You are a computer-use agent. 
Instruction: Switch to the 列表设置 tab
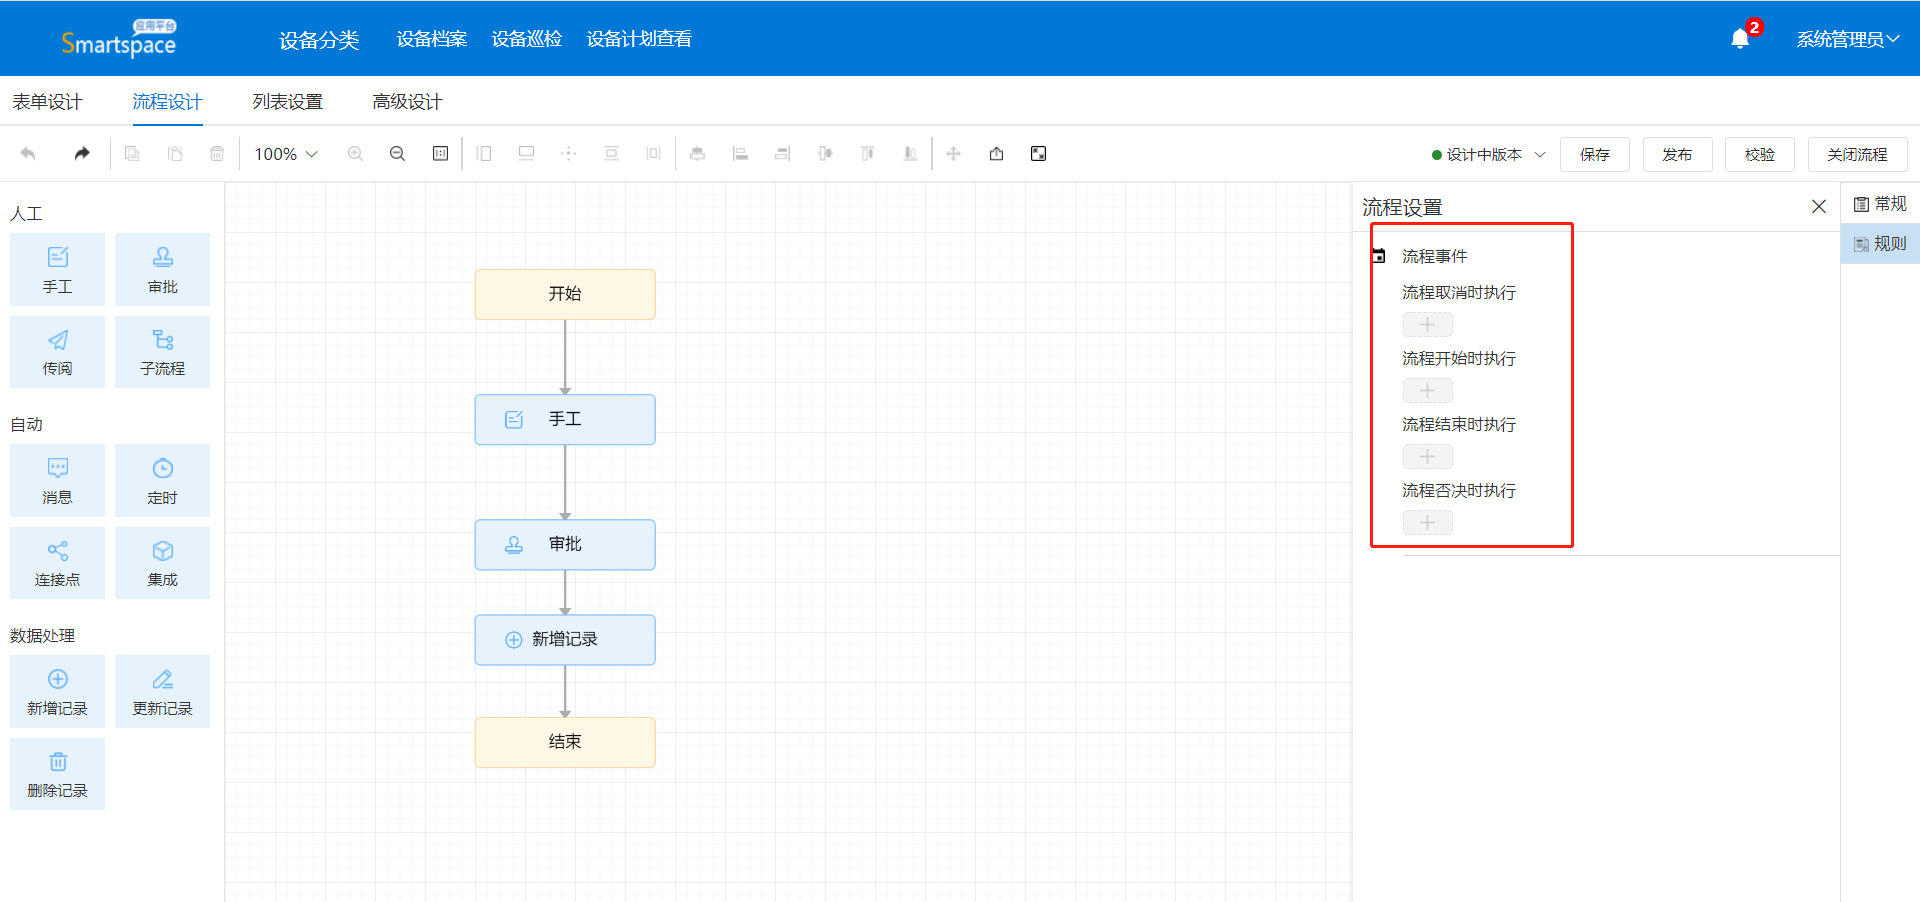pos(287,102)
